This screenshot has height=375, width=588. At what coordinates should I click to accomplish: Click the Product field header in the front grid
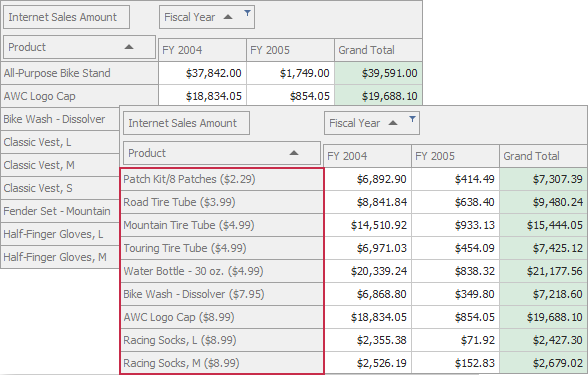point(222,153)
